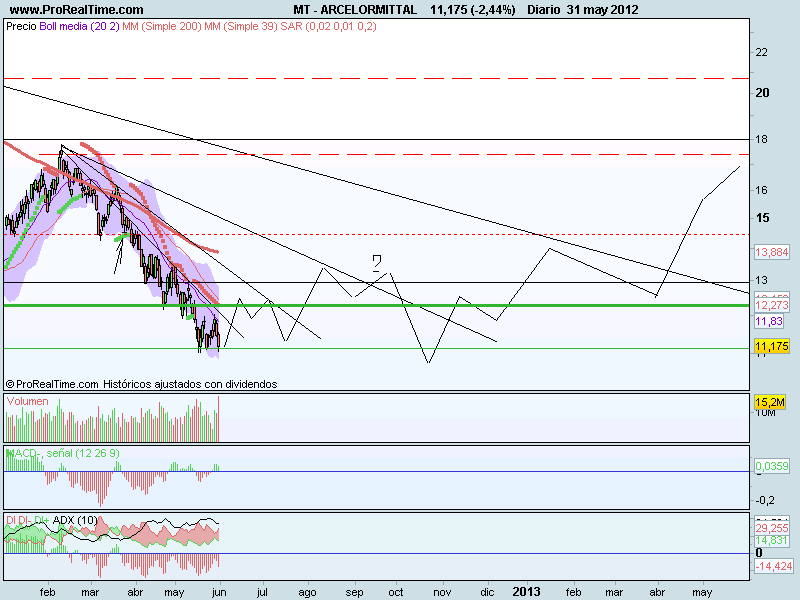Screen dimensions: 800x600
Task: Click price scale value 22
Action: pos(761,52)
